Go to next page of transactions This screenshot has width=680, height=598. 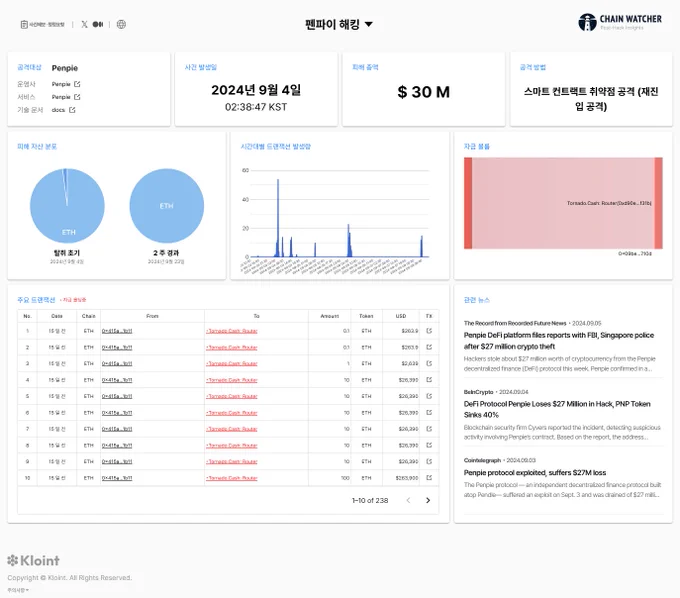point(428,500)
